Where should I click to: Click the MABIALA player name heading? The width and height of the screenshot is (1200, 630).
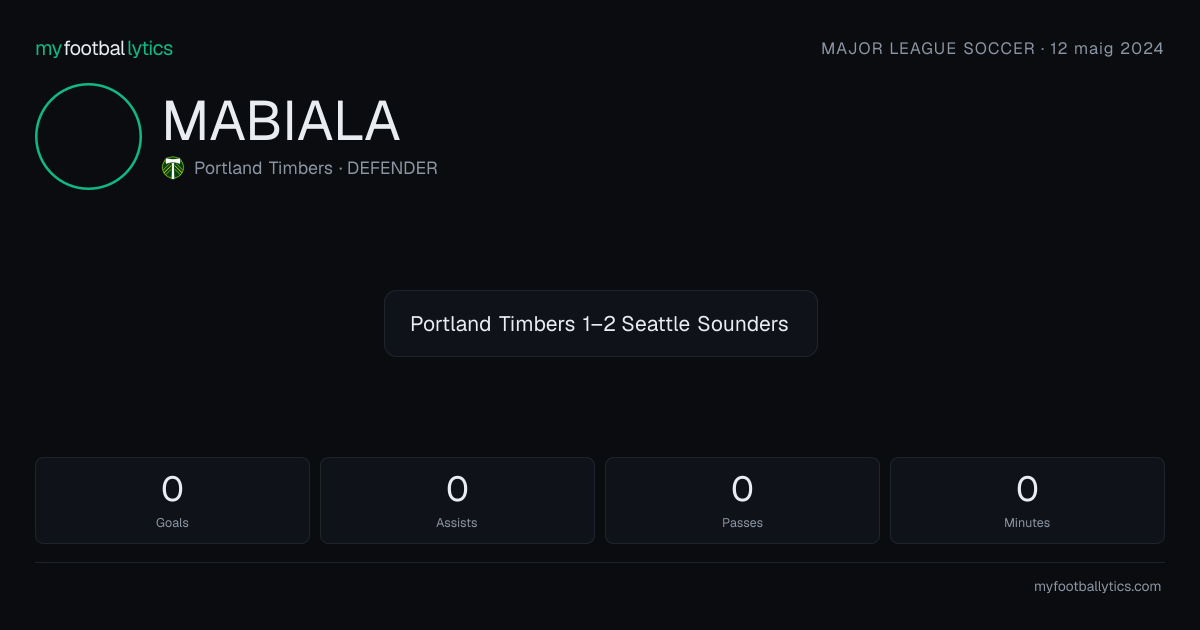(x=281, y=121)
